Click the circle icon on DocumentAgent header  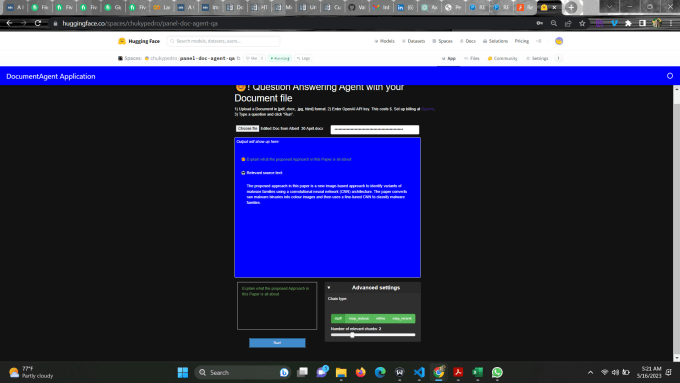[x=670, y=76]
